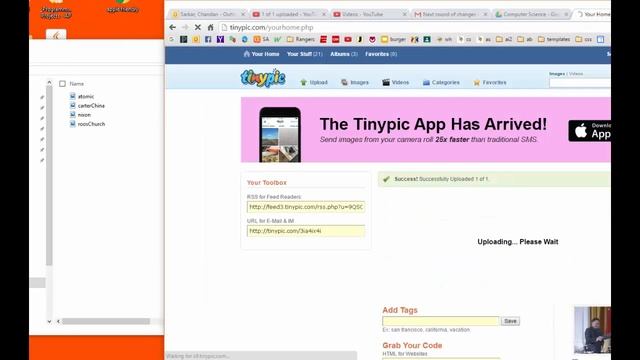Viewport: 640px width, 360px height.
Task: Open Videos section on tinypic
Action: click(396, 82)
